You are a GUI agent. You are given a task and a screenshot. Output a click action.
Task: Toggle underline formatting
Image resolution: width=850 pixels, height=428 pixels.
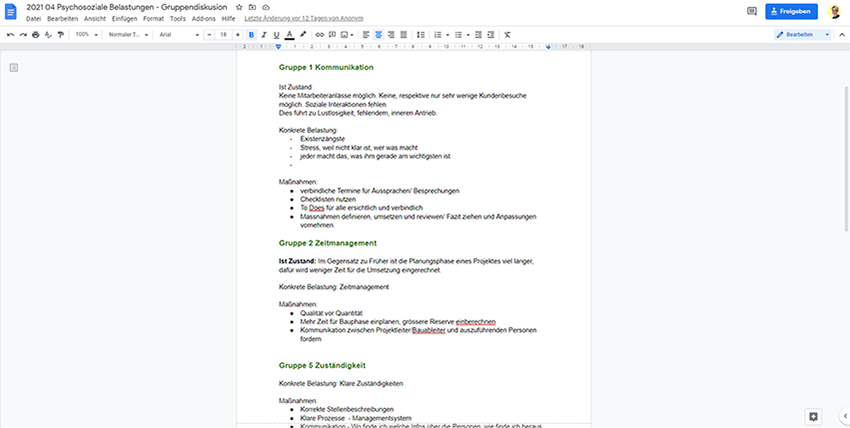point(276,35)
